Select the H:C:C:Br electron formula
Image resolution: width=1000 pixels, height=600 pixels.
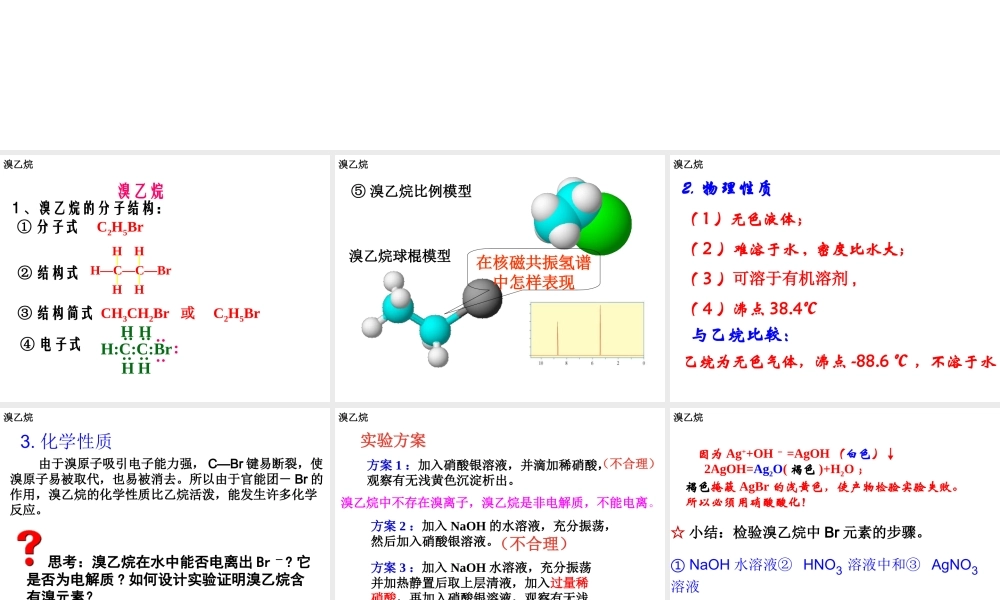(x=138, y=349)
